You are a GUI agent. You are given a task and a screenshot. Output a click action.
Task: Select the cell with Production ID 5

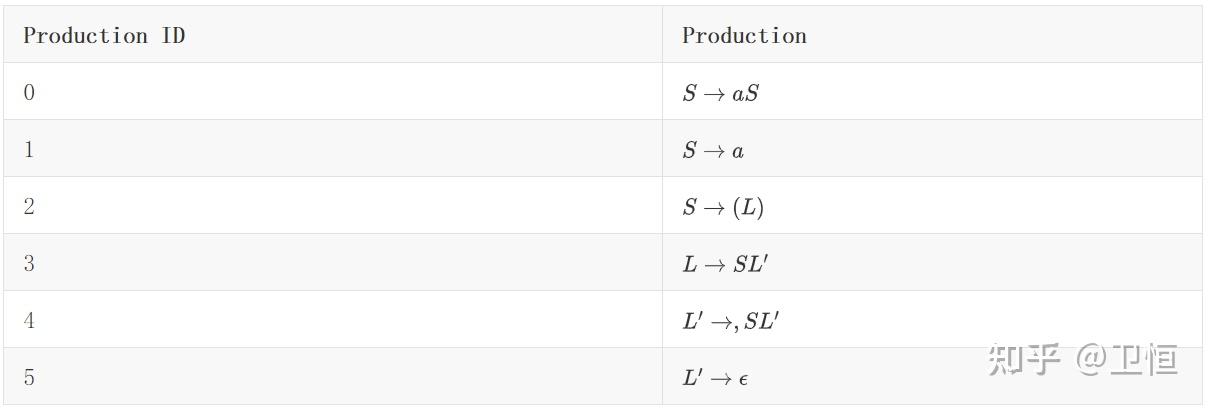[x=29, y=378]
